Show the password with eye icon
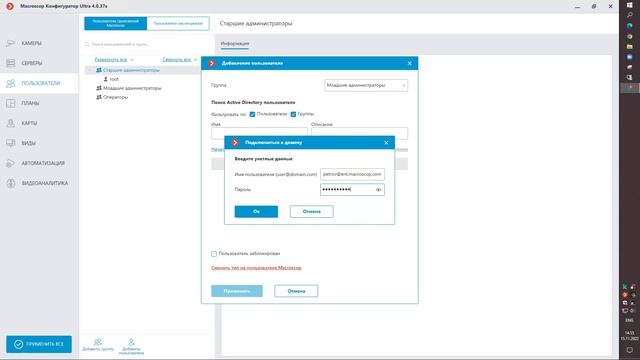This screenshot has height=360, width=640. (x=378, y=190)
